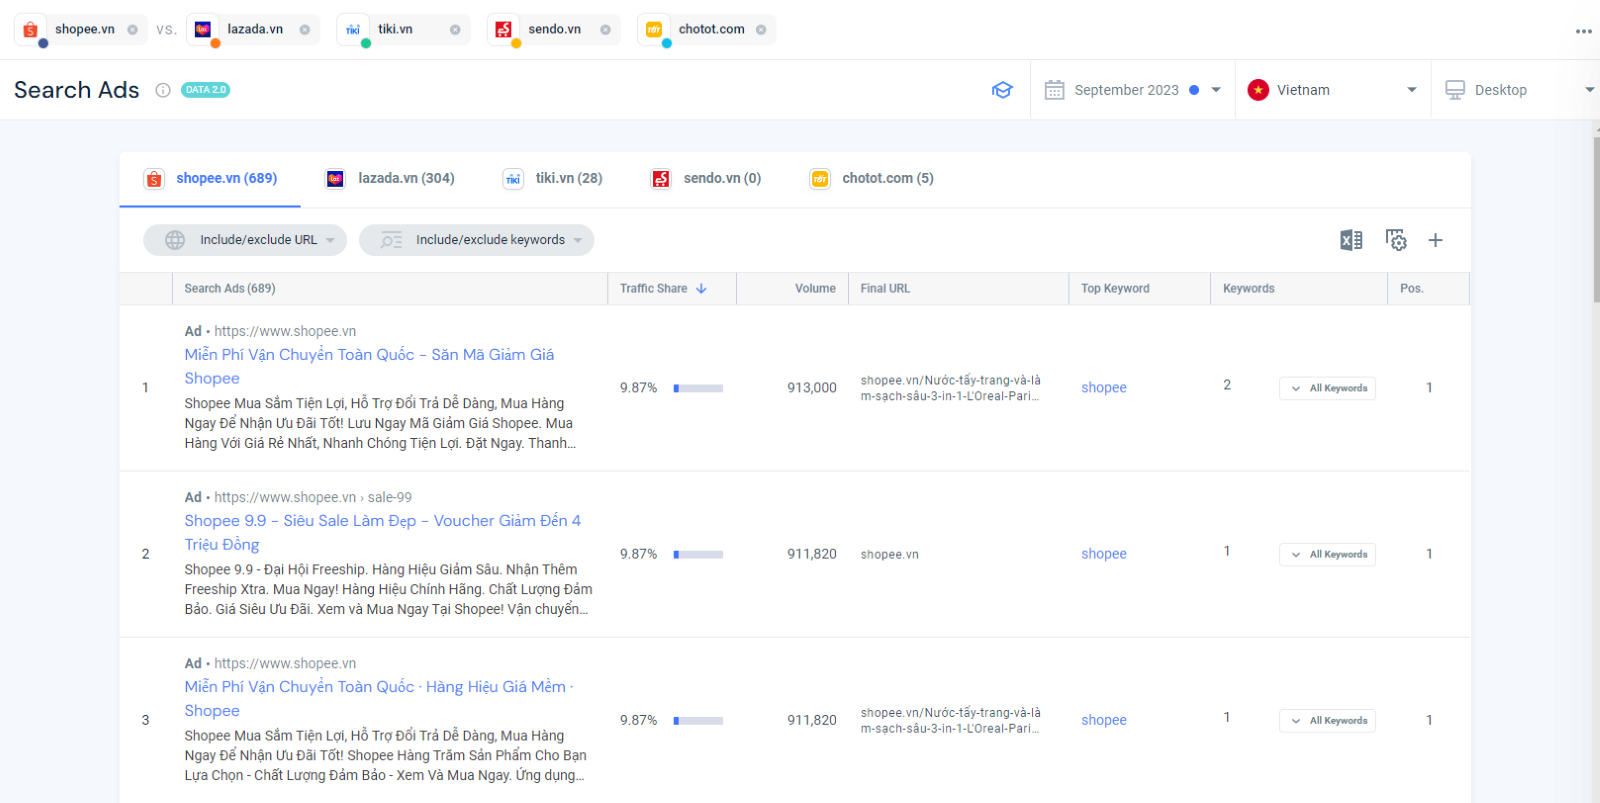
Task: Click the 'shopee' top keyword in row 1
Action: pos(1104,388)
